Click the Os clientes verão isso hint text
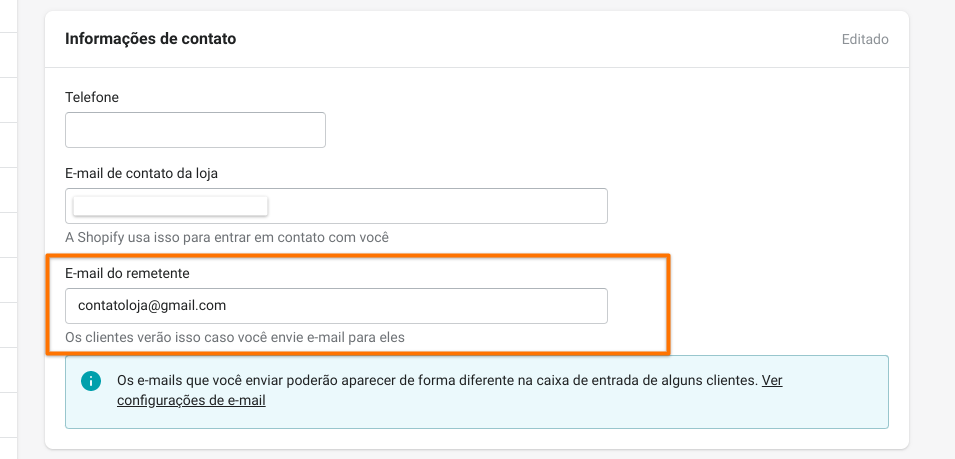Viewport: 955px width, 459px height. click(234, 337)
